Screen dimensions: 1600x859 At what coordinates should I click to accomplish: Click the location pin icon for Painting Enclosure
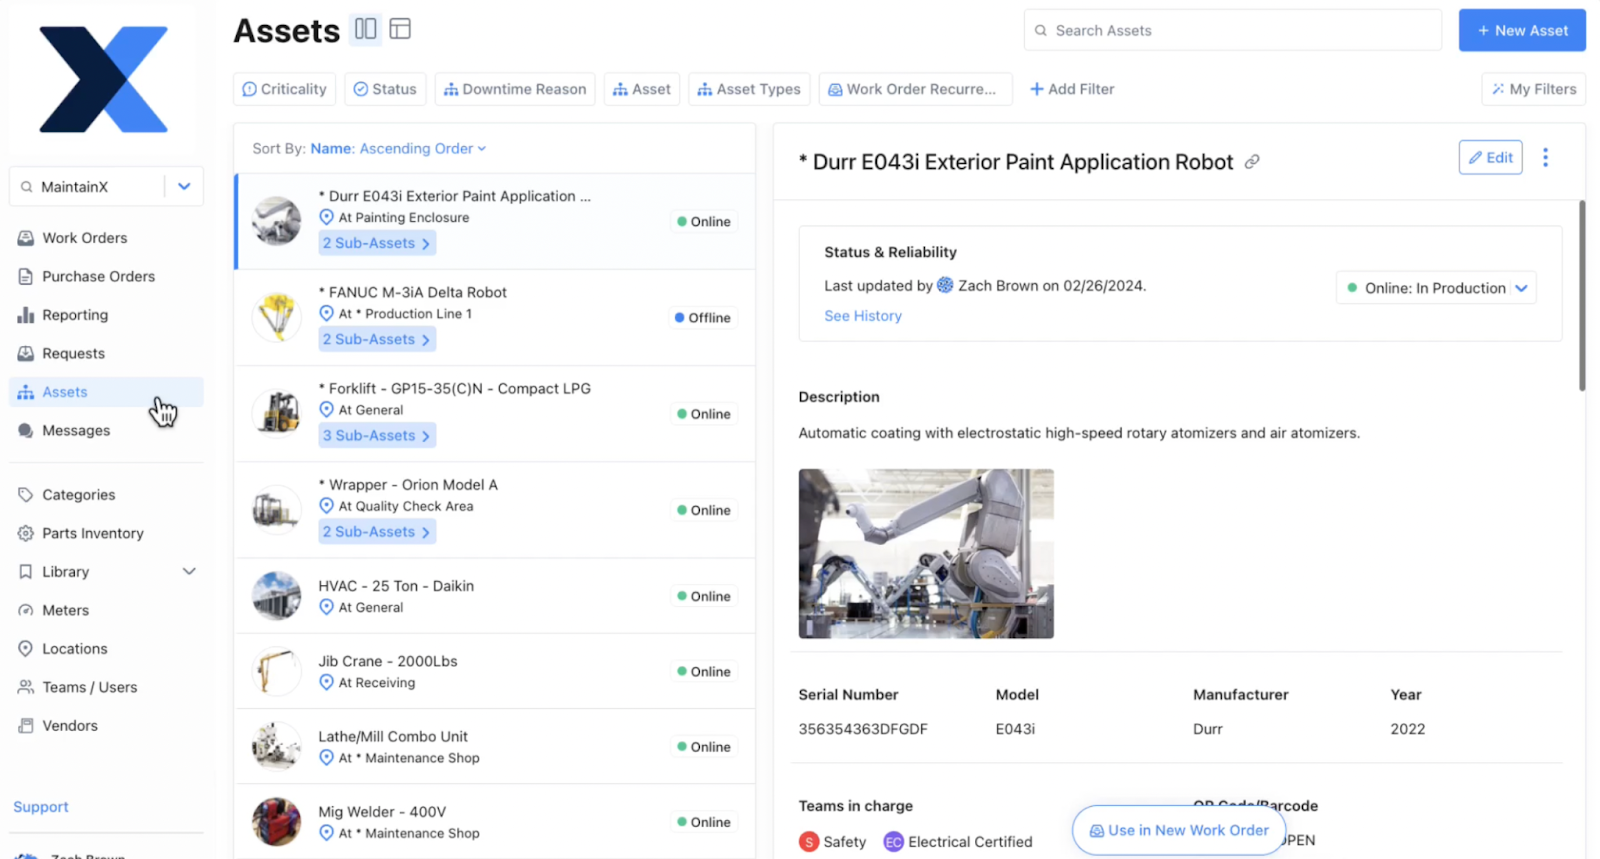click(326, 217)
